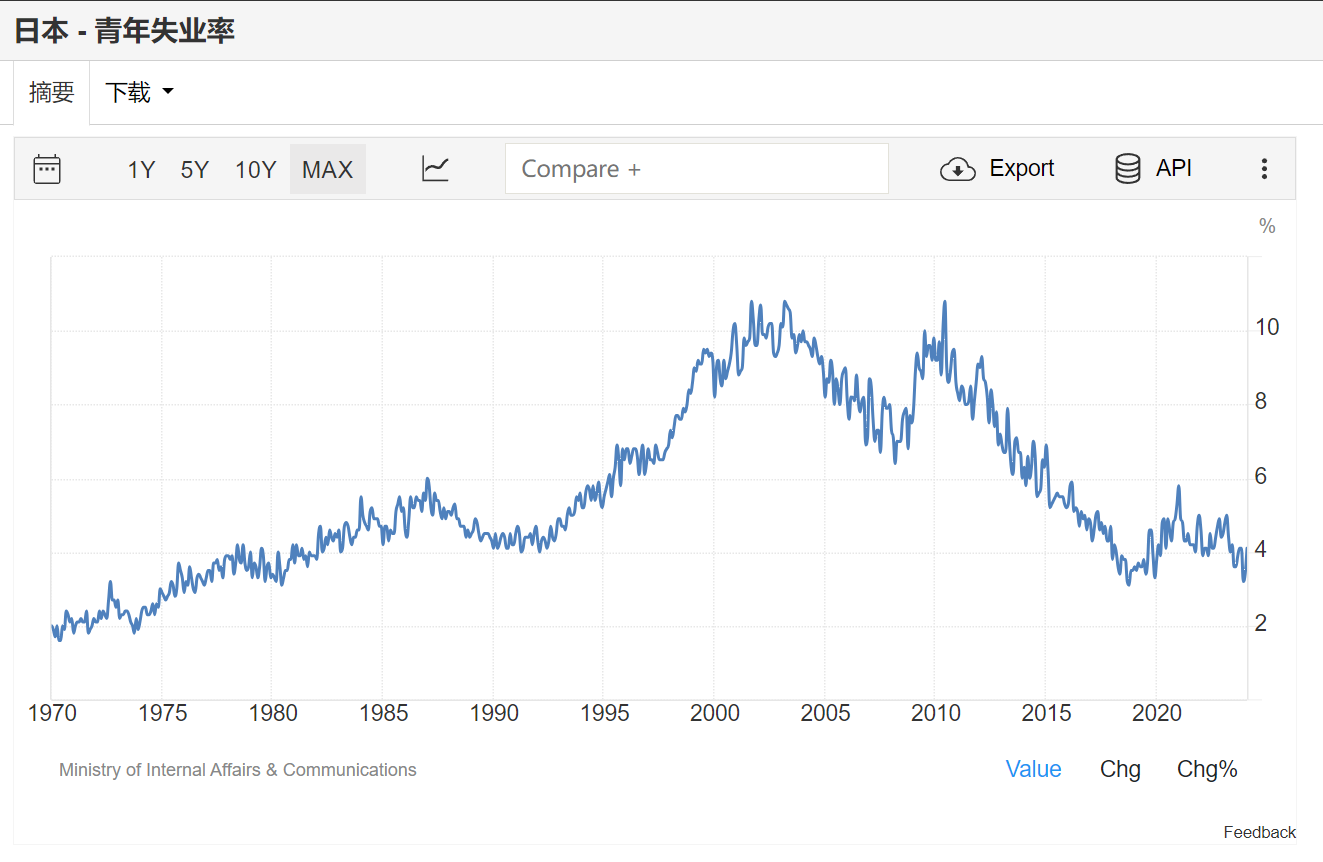This screenshot has width=1323, height=862.
Task: Open the calendar date range picker
Action: [x=47, y=169]
